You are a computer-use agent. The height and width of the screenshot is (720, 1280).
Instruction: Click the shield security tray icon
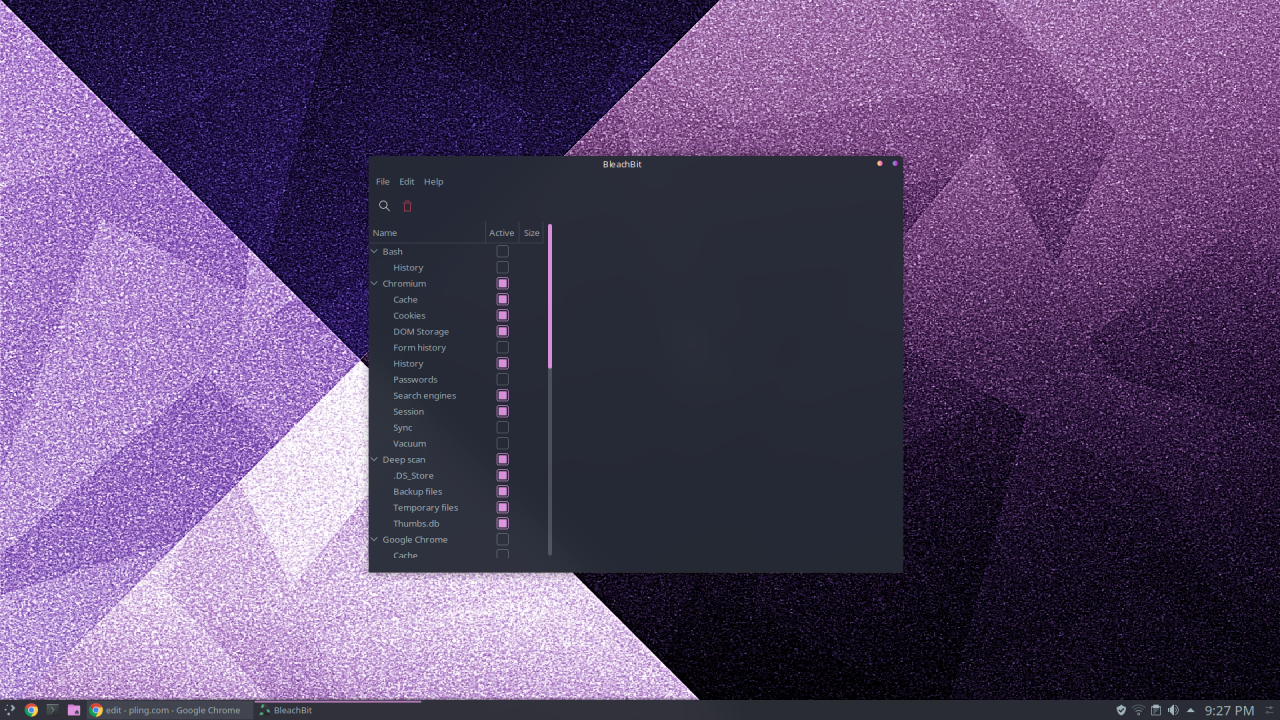(x=1121, y=710)
